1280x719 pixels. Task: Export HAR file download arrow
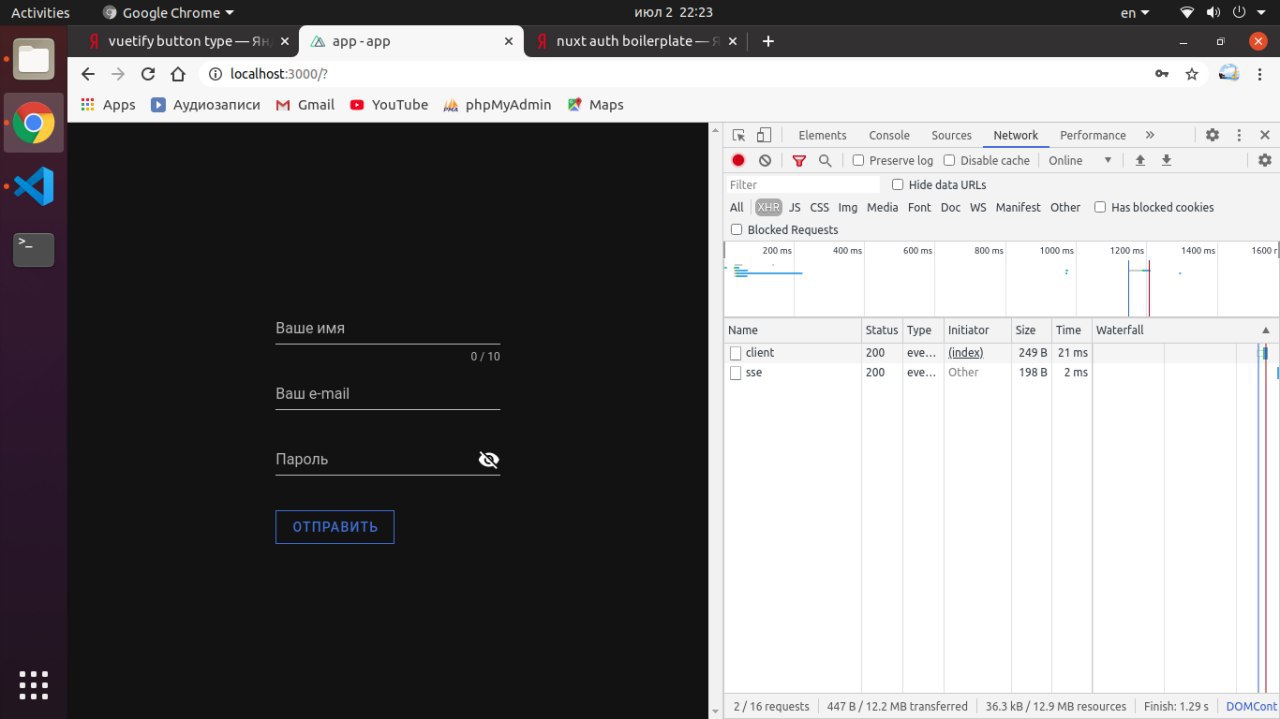point(1166,160)
